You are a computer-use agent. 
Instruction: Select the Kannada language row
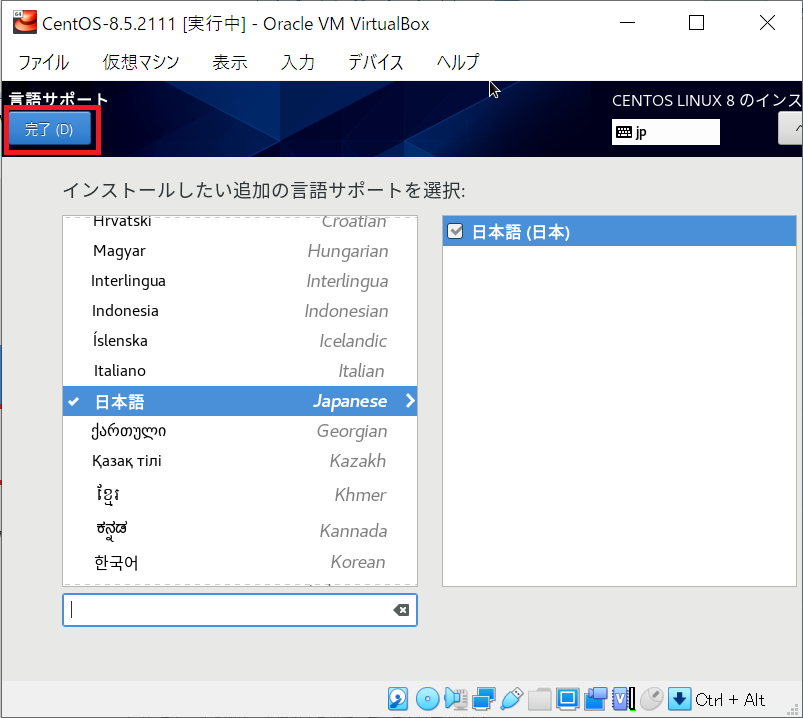(240, 530)
